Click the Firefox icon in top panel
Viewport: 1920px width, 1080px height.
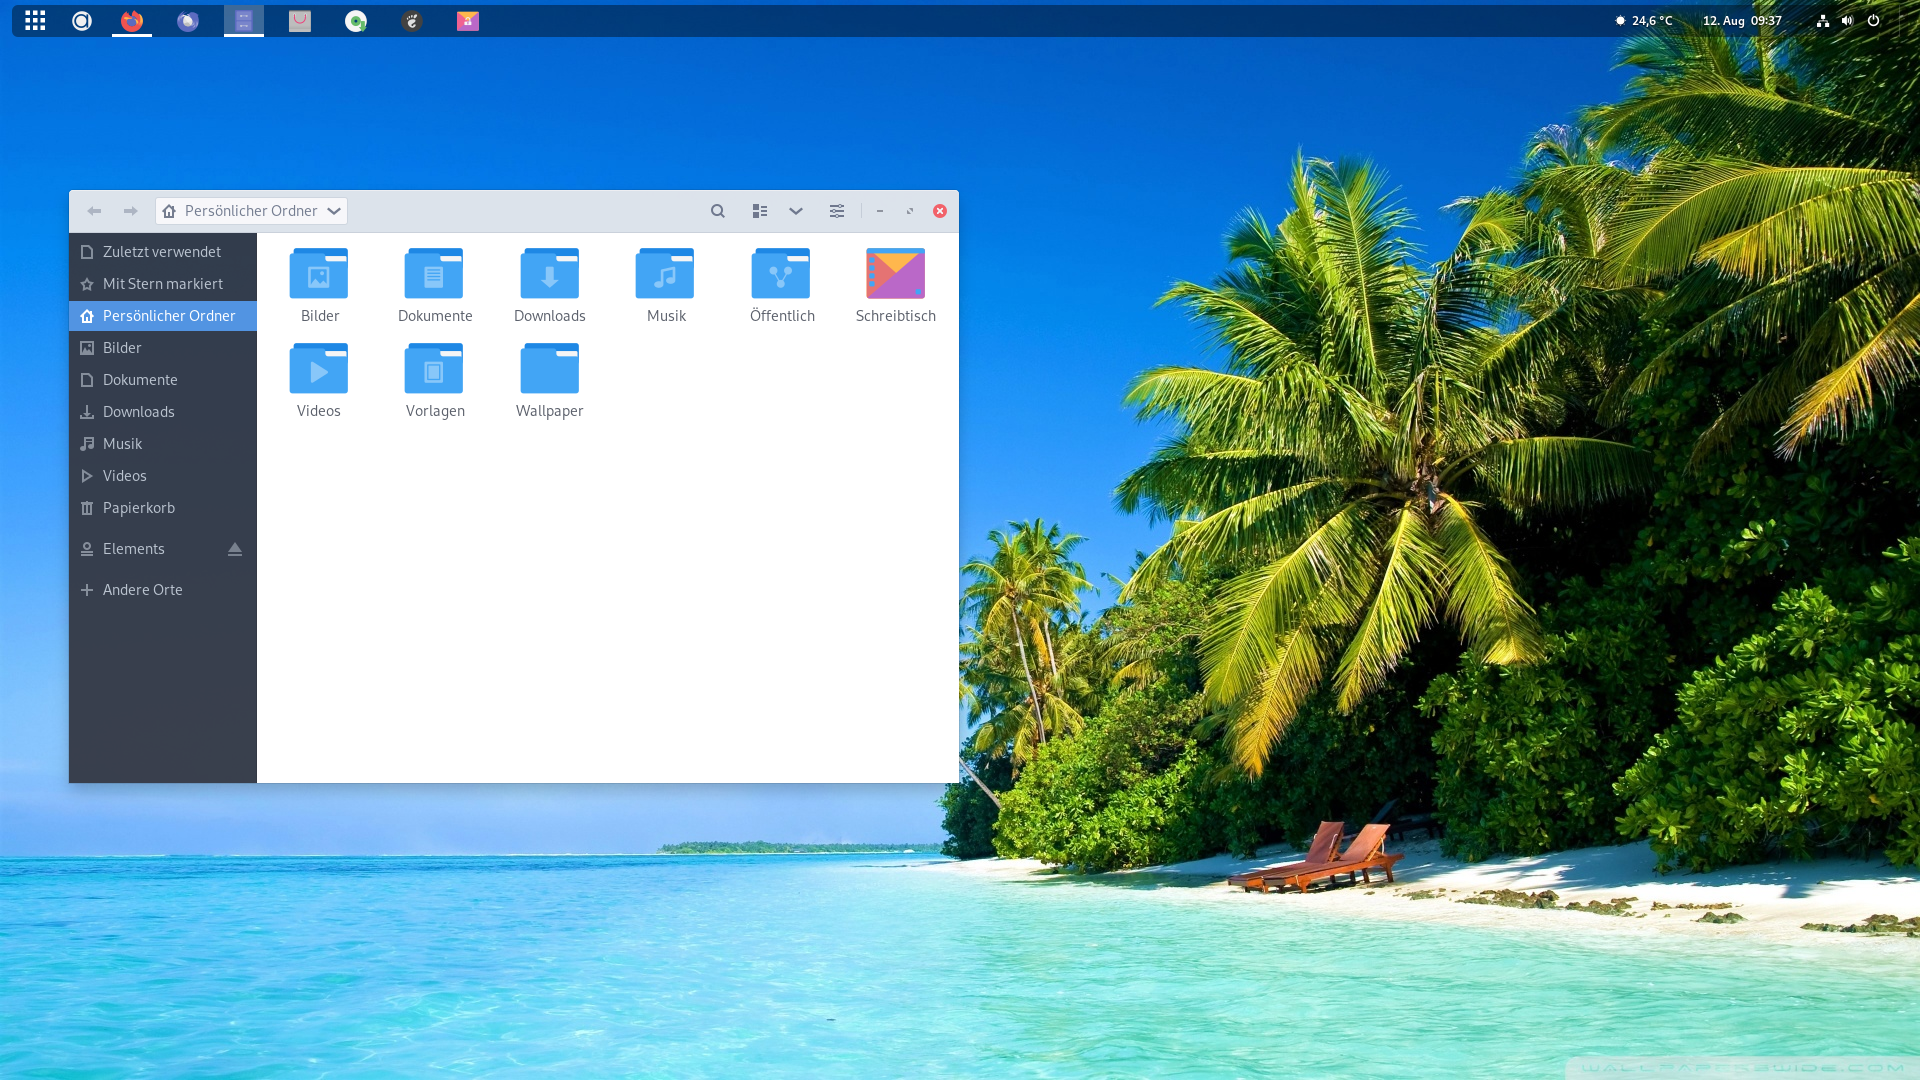tap(132, 21)
